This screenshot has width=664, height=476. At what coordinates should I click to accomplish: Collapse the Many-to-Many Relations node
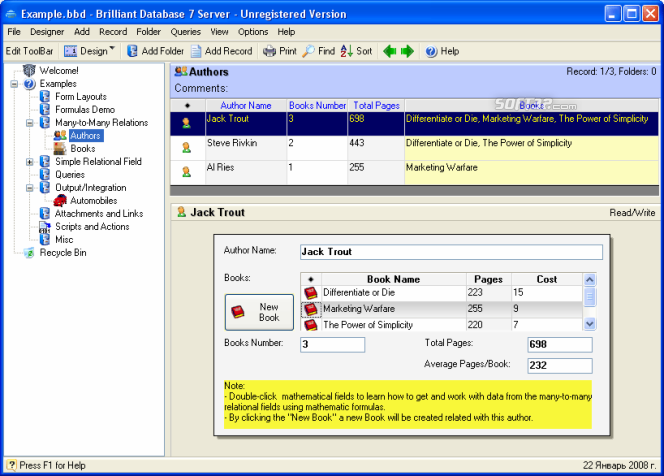(30, 123)
